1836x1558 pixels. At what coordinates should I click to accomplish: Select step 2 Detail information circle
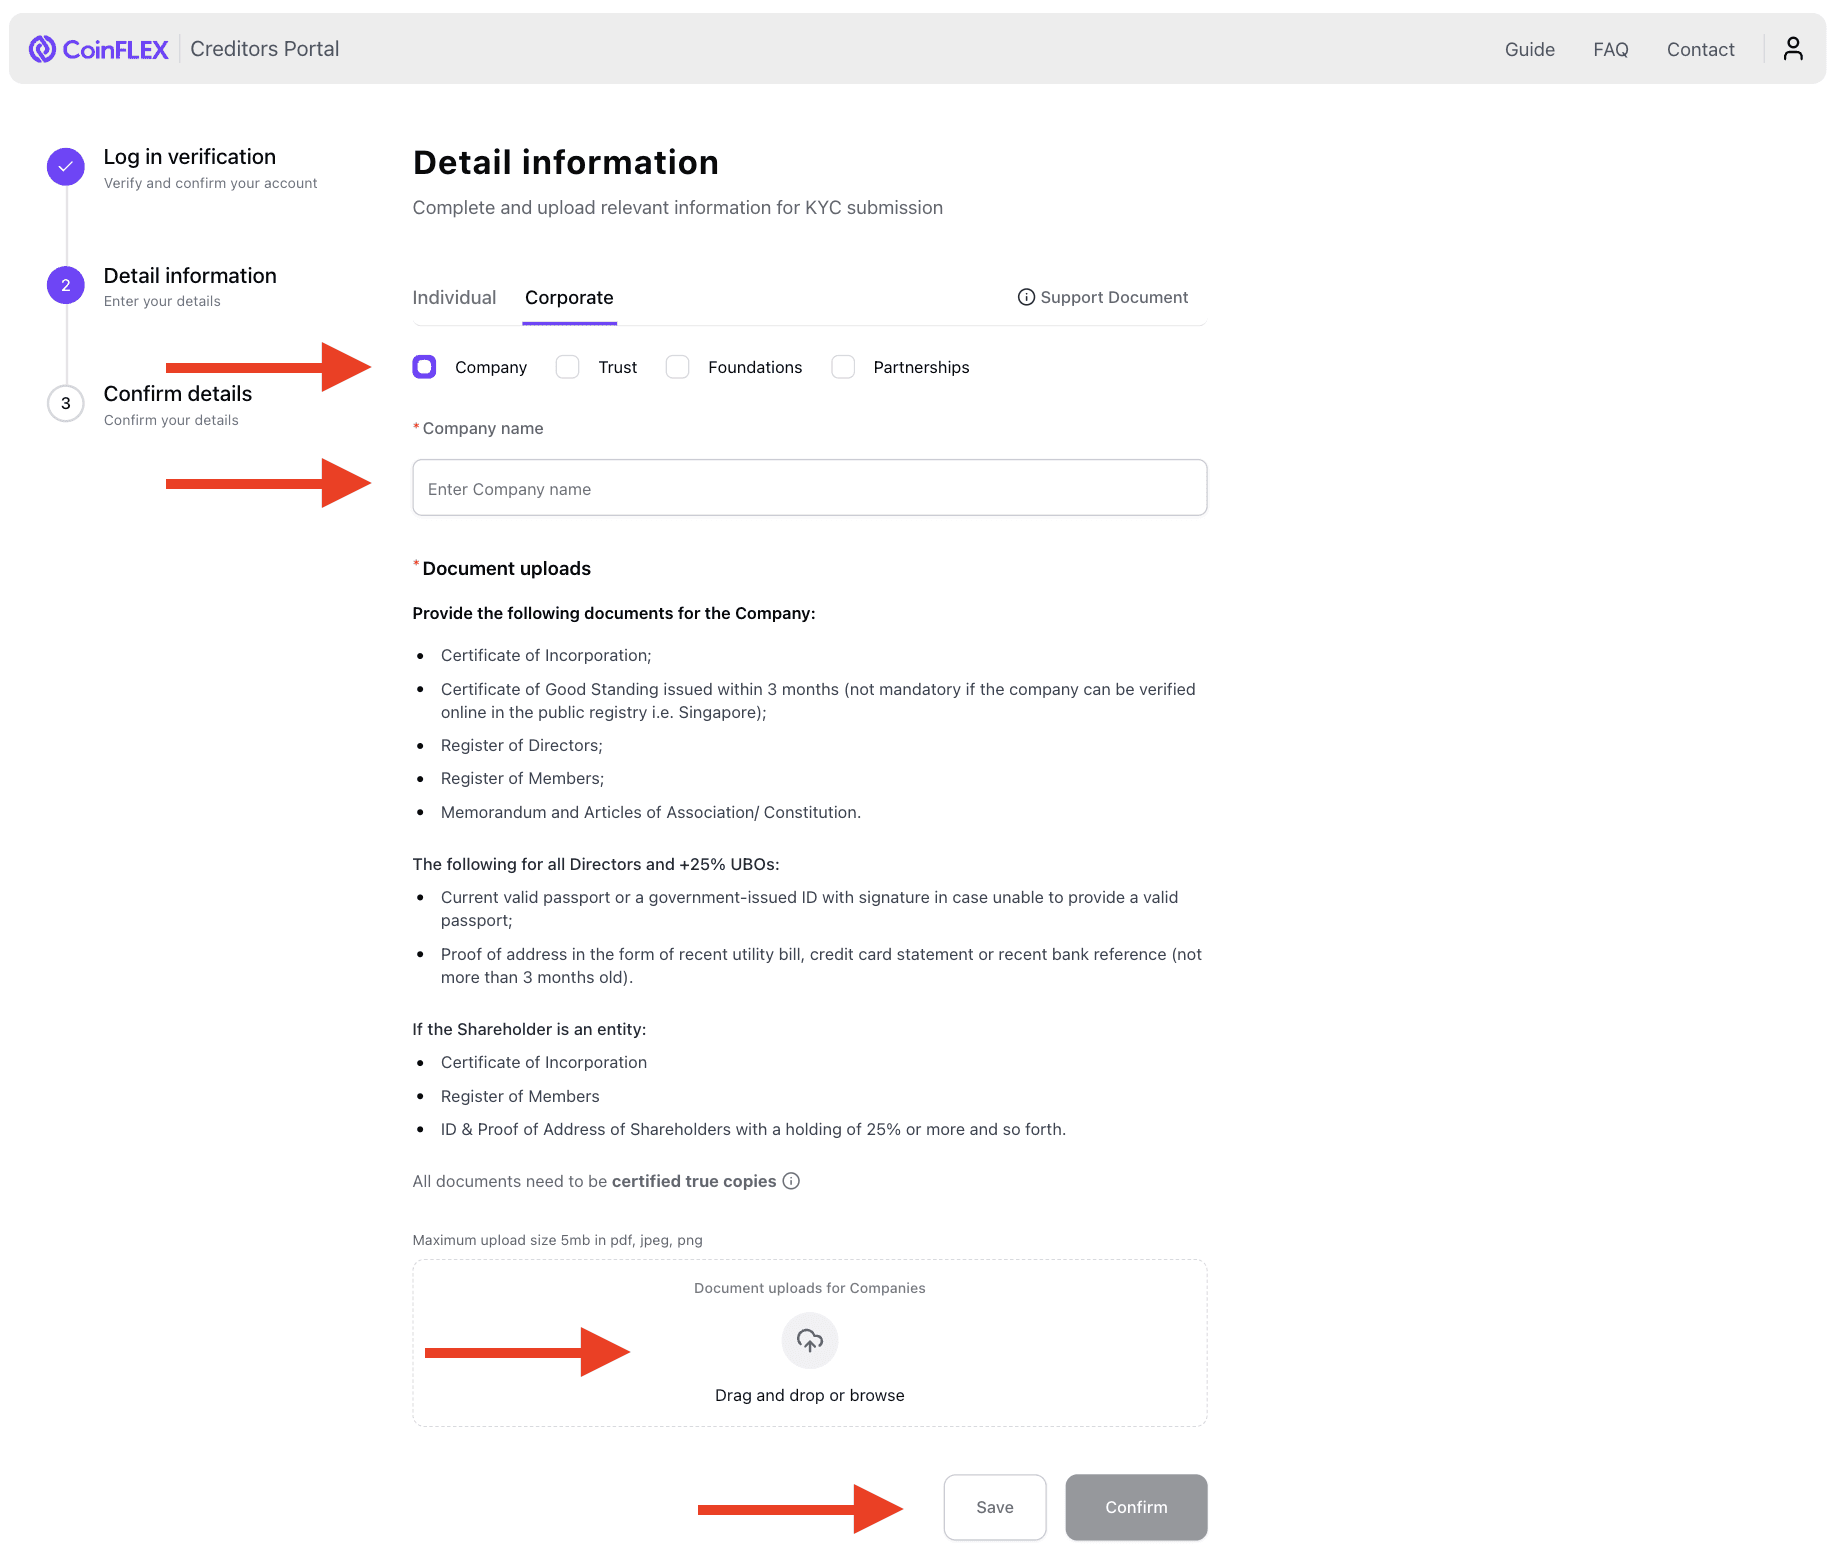click(x=65, y=285)
